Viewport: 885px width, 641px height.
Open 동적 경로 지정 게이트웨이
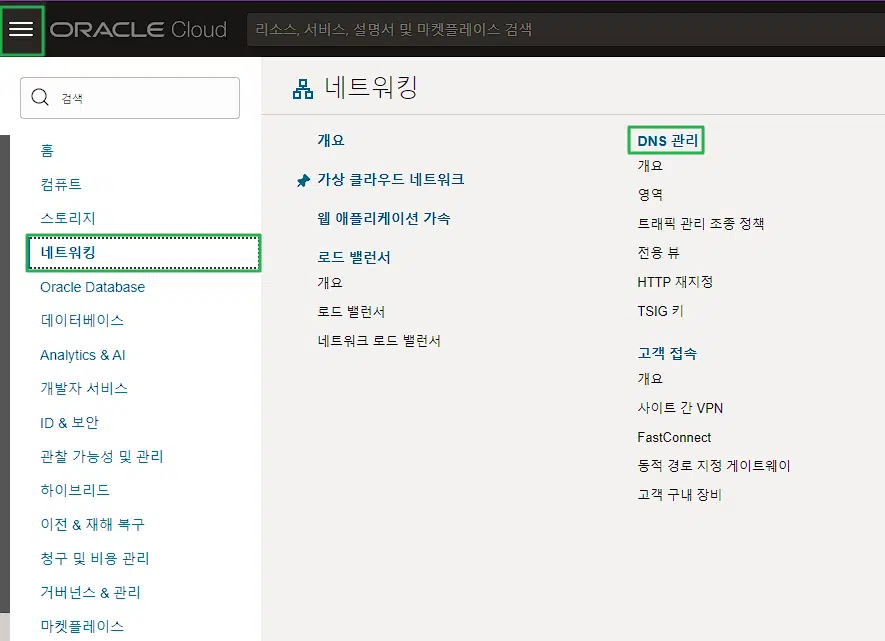click(714, 466)
